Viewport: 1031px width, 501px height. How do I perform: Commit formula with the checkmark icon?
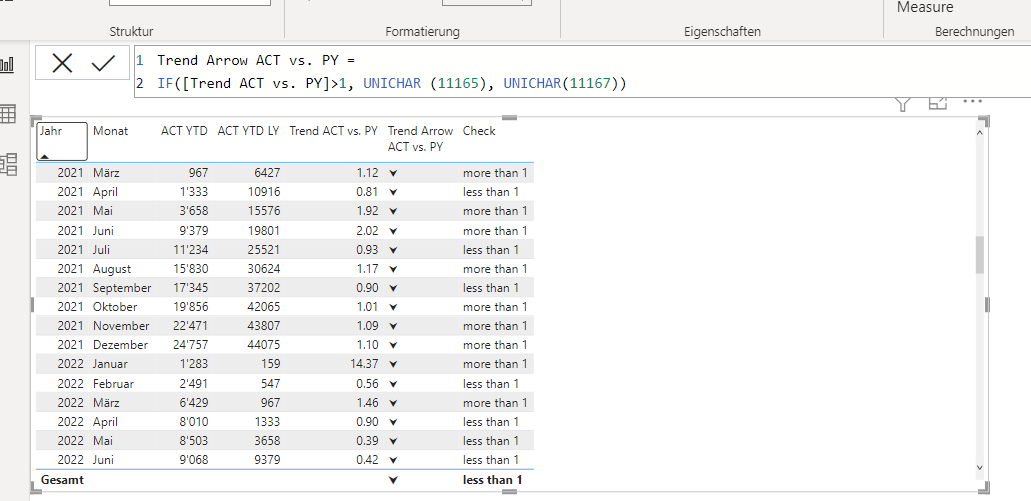pos(103,64)
